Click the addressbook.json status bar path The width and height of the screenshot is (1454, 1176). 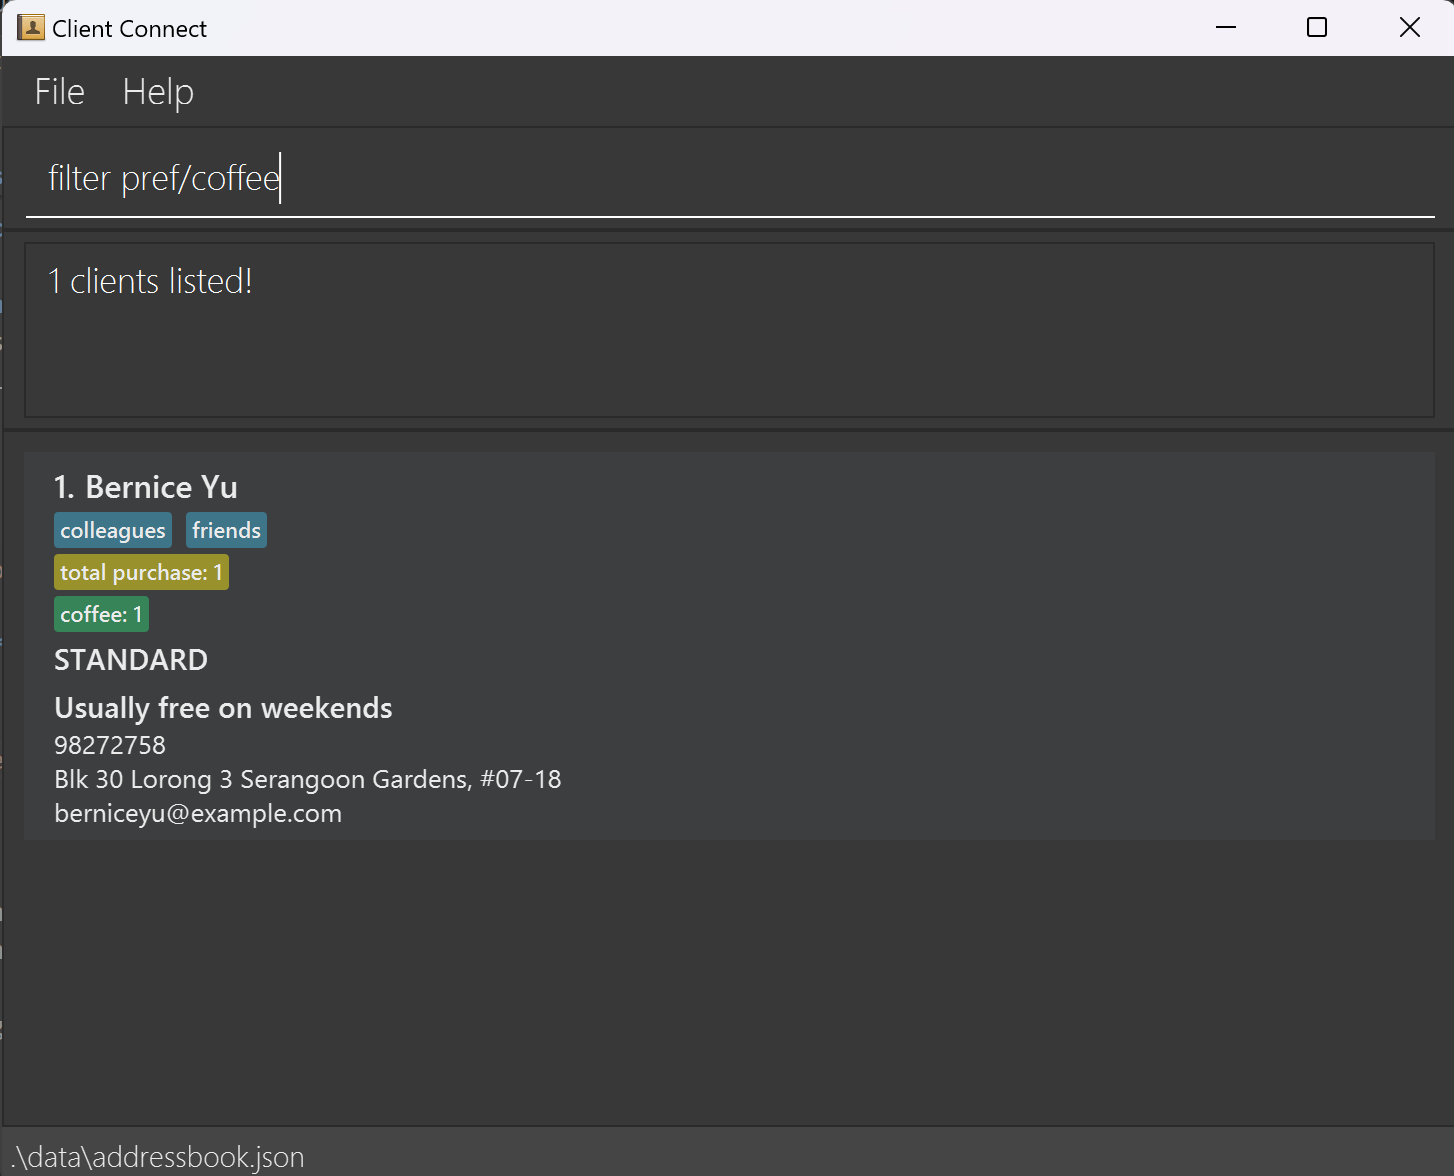pyautogui.click(x=158, y=1157)
